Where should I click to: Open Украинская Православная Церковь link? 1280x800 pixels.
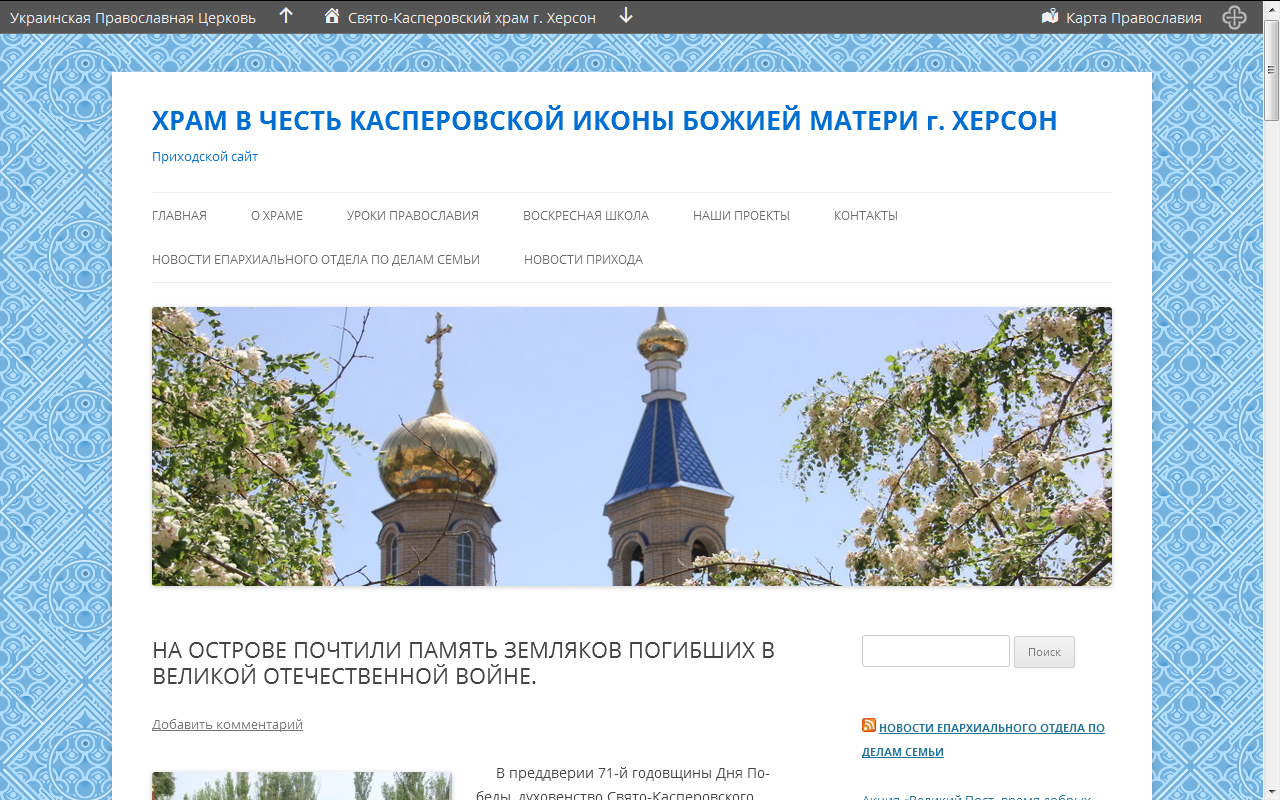(x=133, y=17)
